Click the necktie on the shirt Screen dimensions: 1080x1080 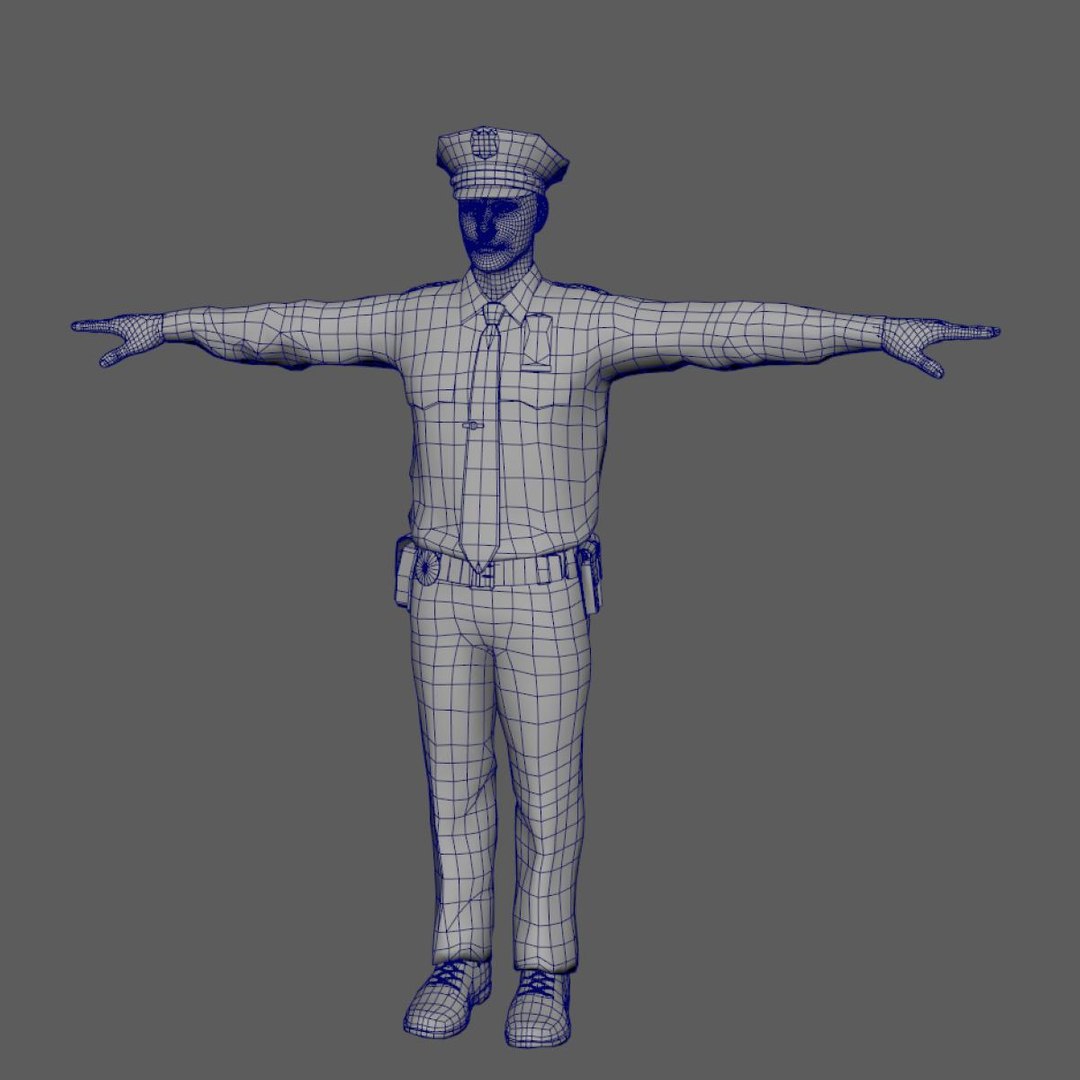[481, 437]
